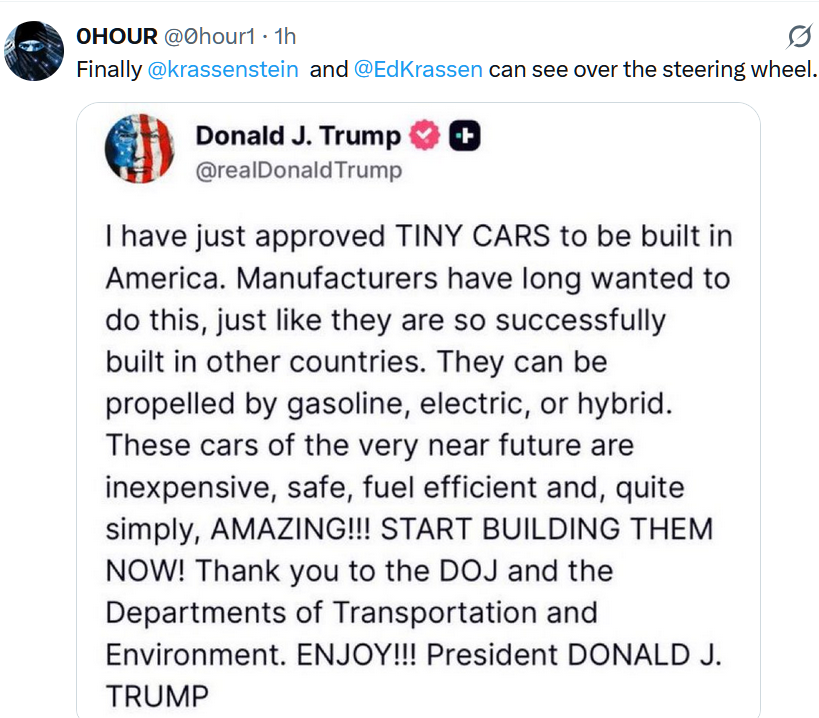The width and height of the screenshot is (819, 718).
Task: Open the OHOUR profile avatar
Action: (x=37, y=50)
